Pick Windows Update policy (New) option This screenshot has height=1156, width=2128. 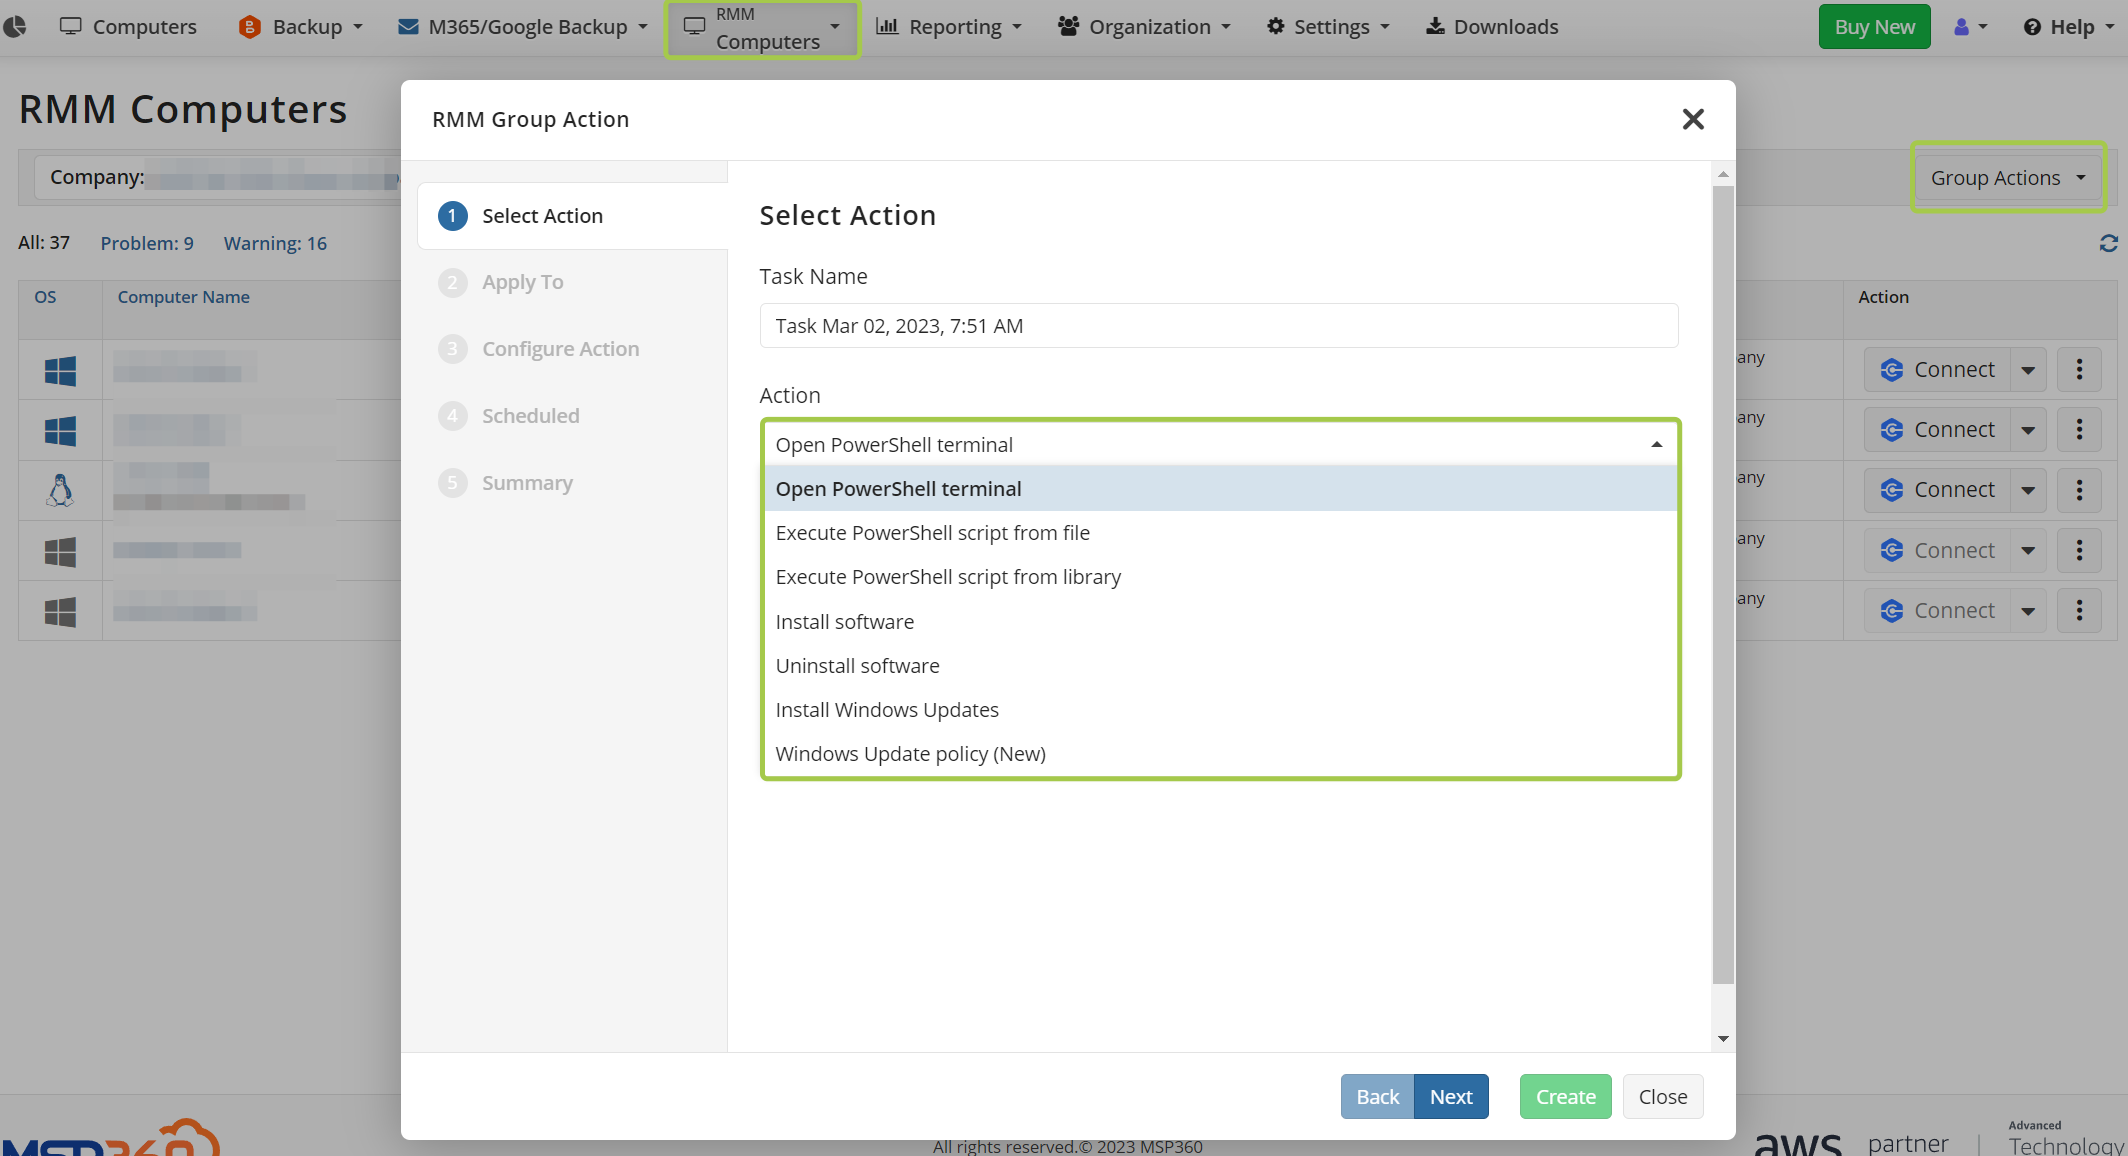1220,754
